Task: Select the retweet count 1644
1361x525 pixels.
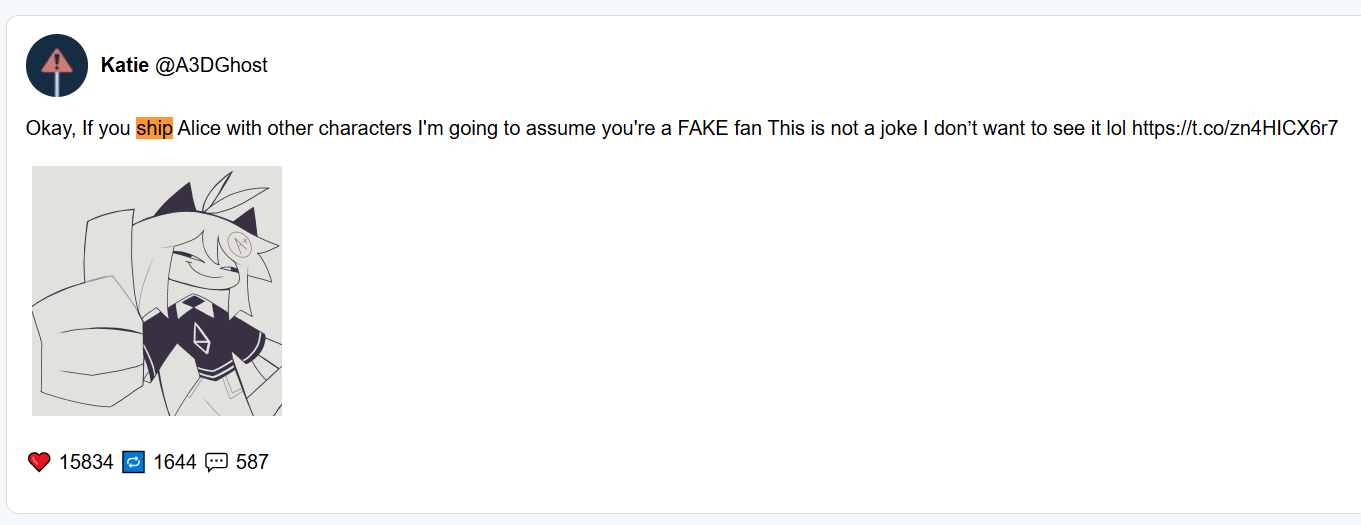Action: (174, 462)
